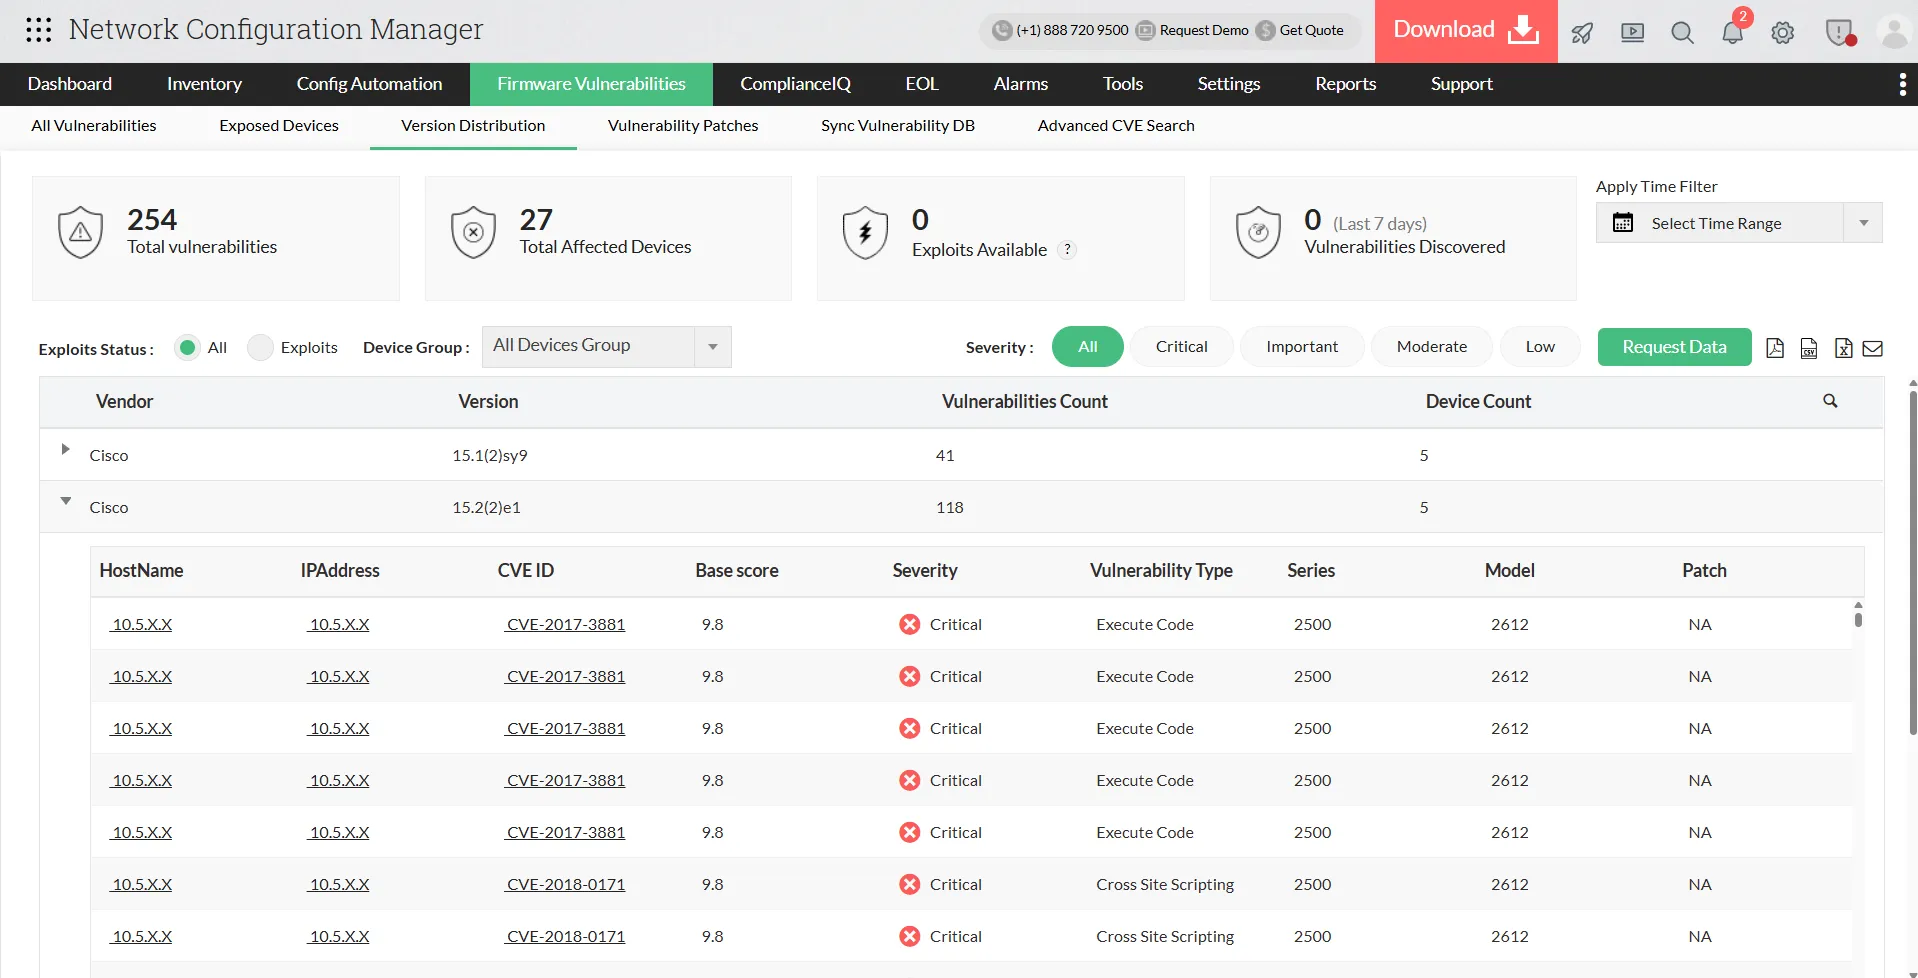Select the All exploits status radio

pyautogui.click(x=187, y=347)
